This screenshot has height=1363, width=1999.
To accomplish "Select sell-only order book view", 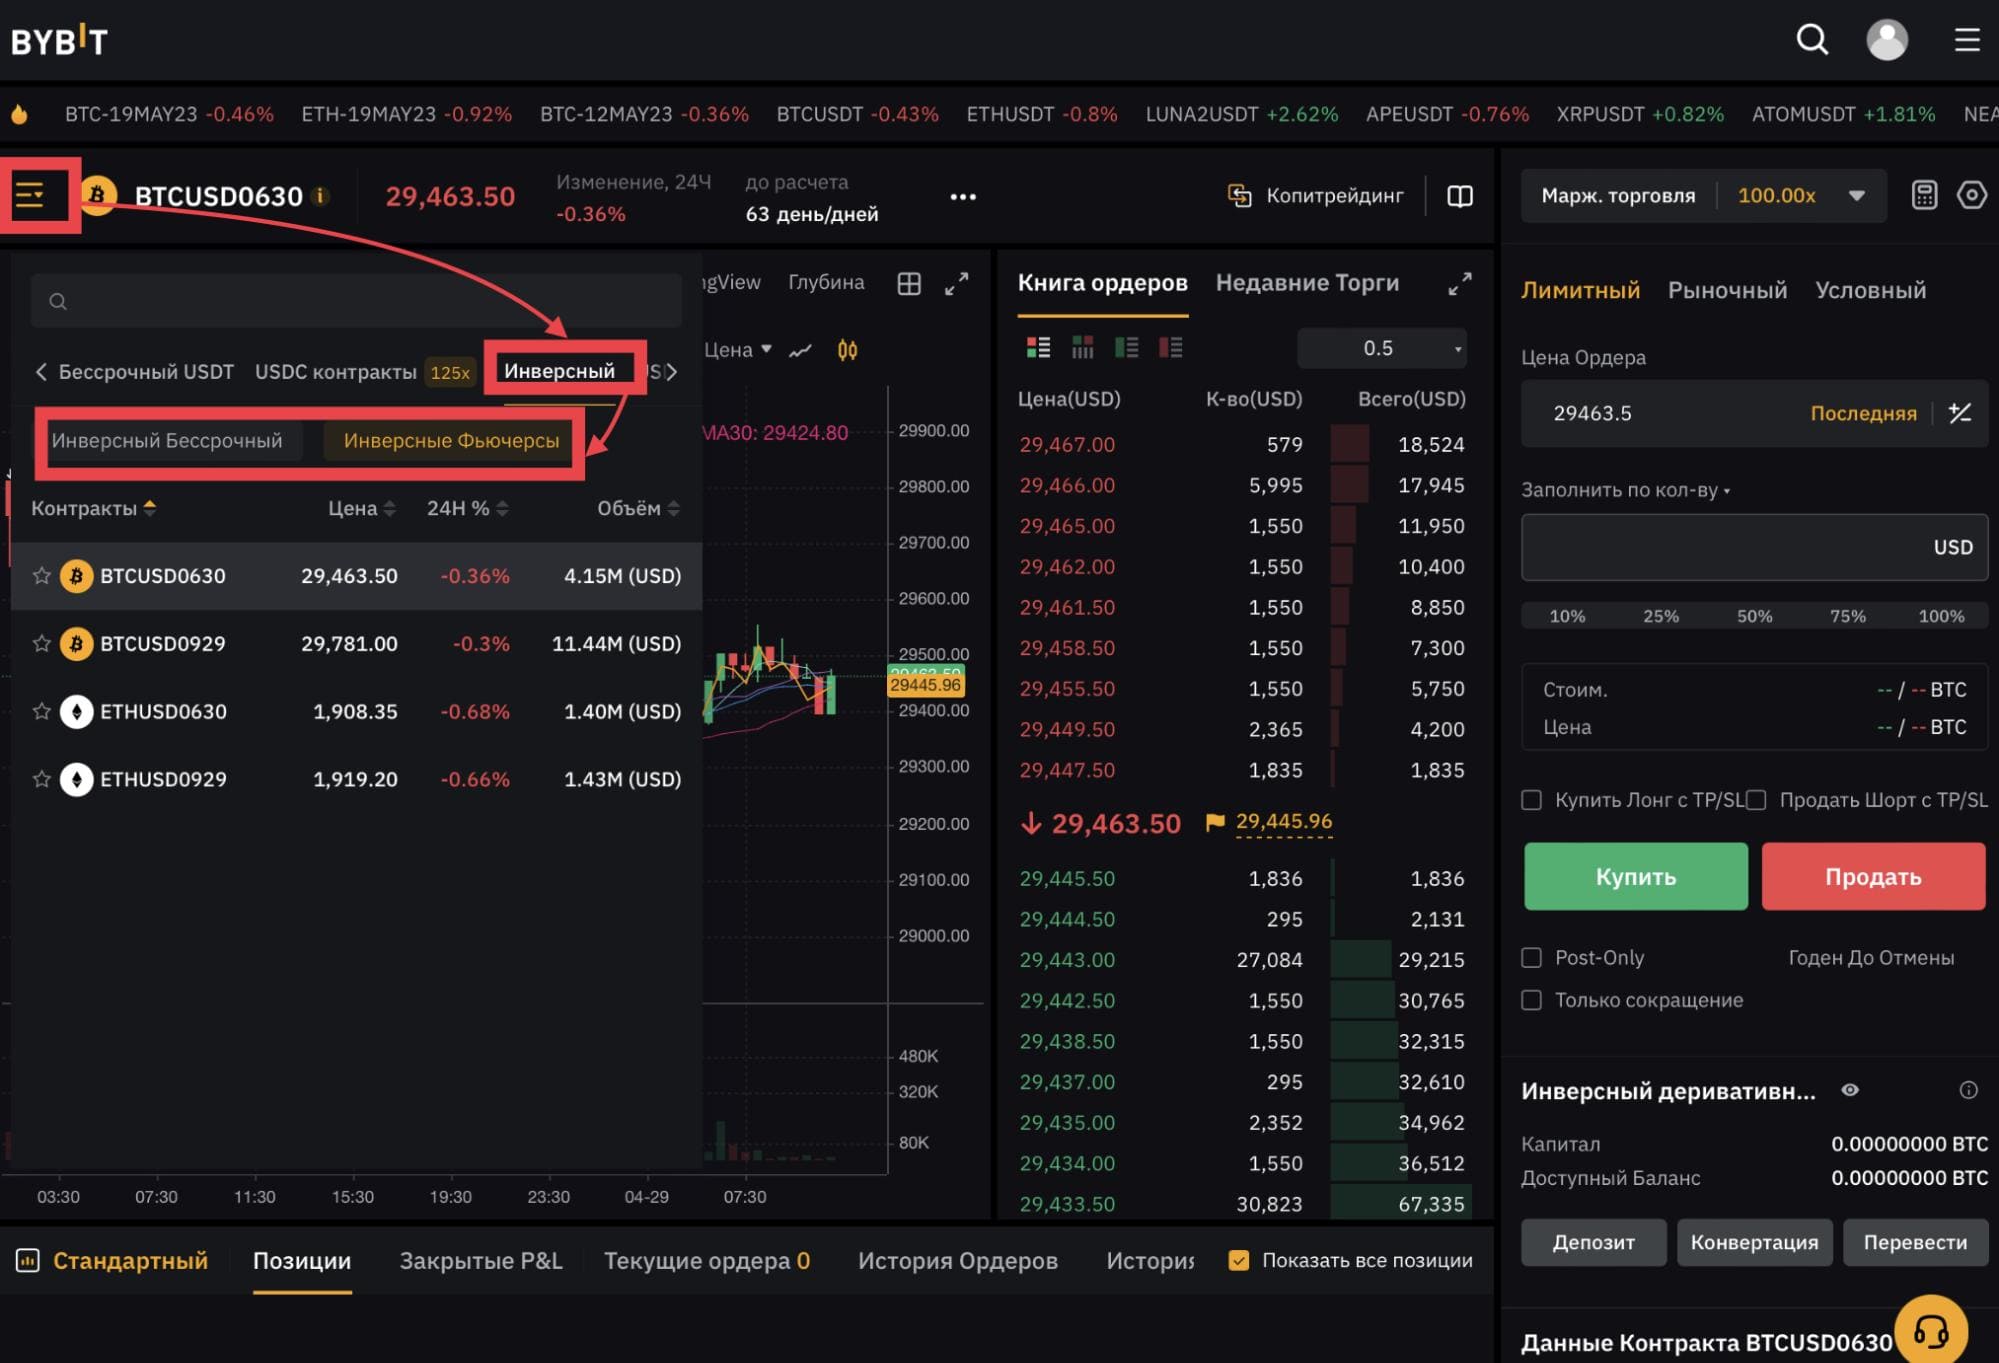I will 1170,348.
